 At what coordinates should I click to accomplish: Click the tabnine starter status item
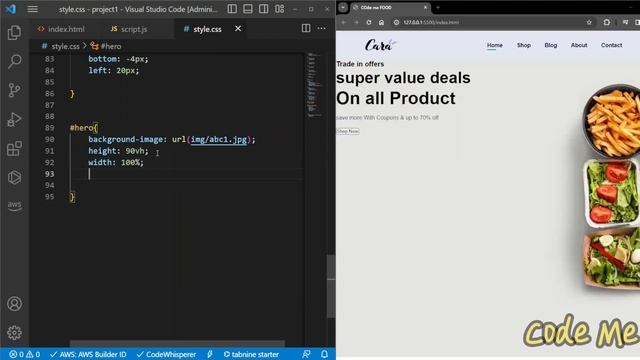(251, 354)
